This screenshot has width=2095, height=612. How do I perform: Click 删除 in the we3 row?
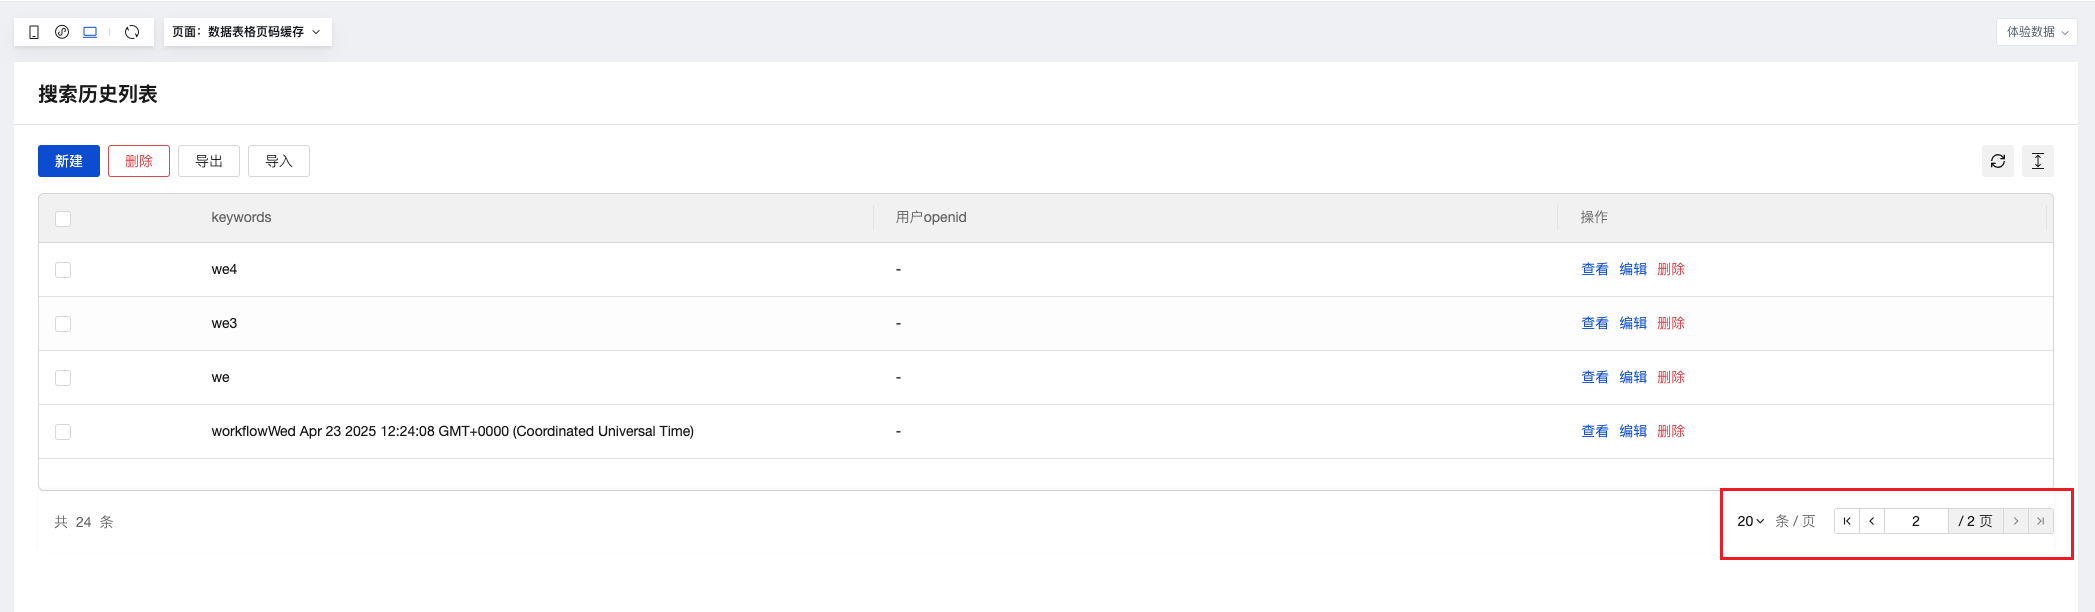[x=1671, y=323]
